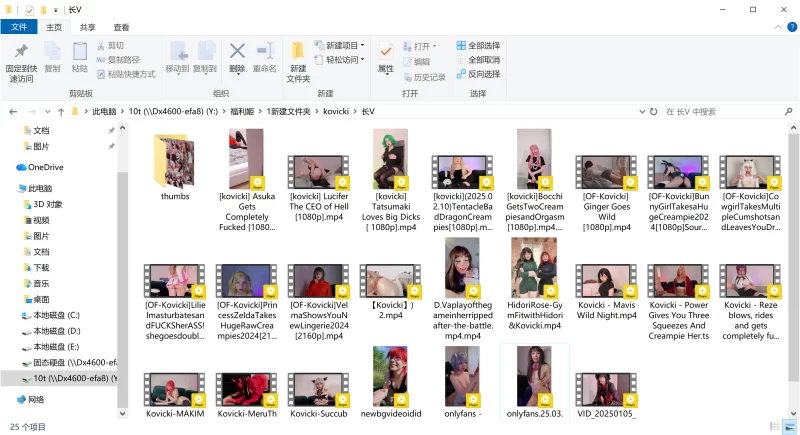Select OneDrive in navigation pane
Viewport: 800px width, 435px height.
pyautogui.click(x=40, y=167)
